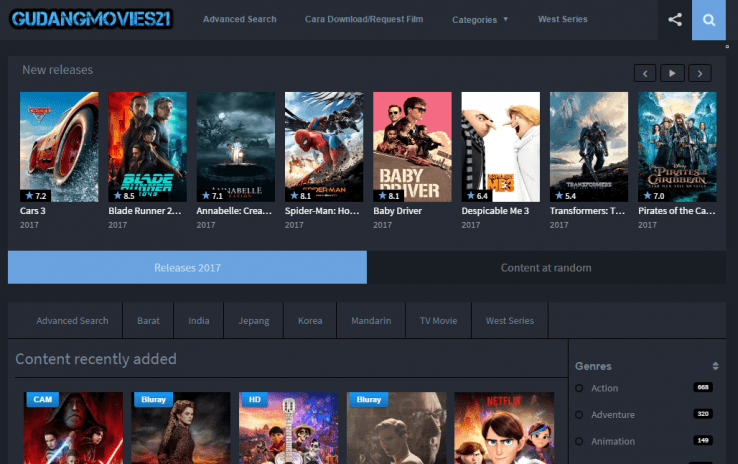This screenshot has height=464, width=738.
Task: Open the Coco HD poster
Action: [289, 428]
